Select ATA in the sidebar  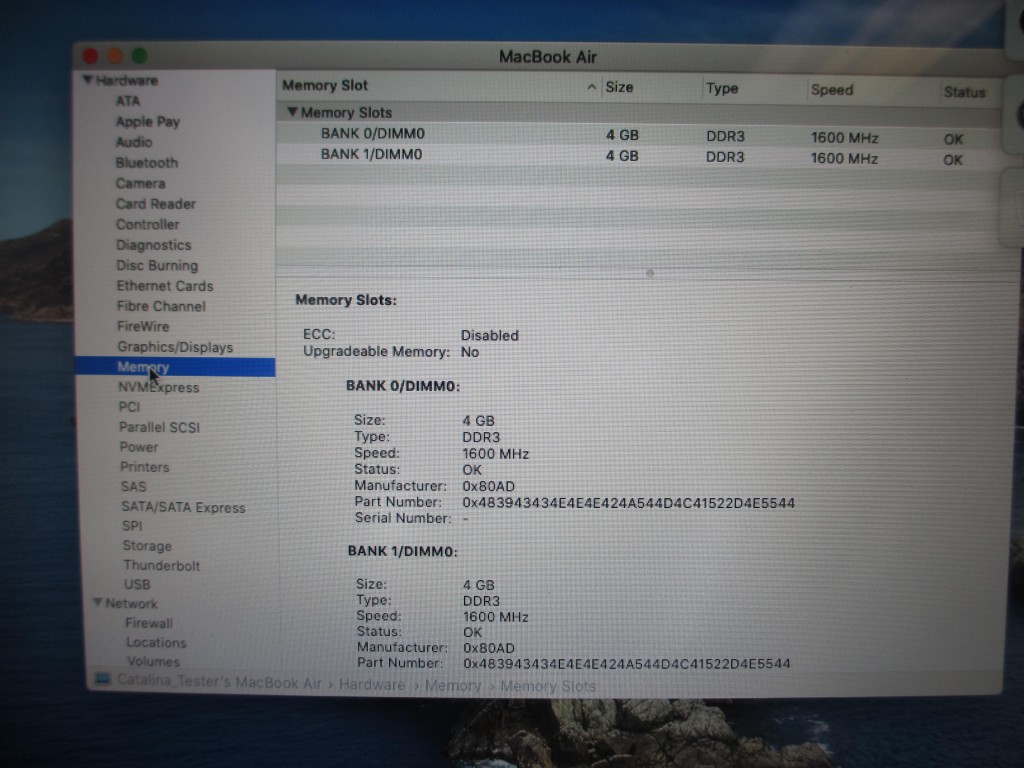coord(128,101)
